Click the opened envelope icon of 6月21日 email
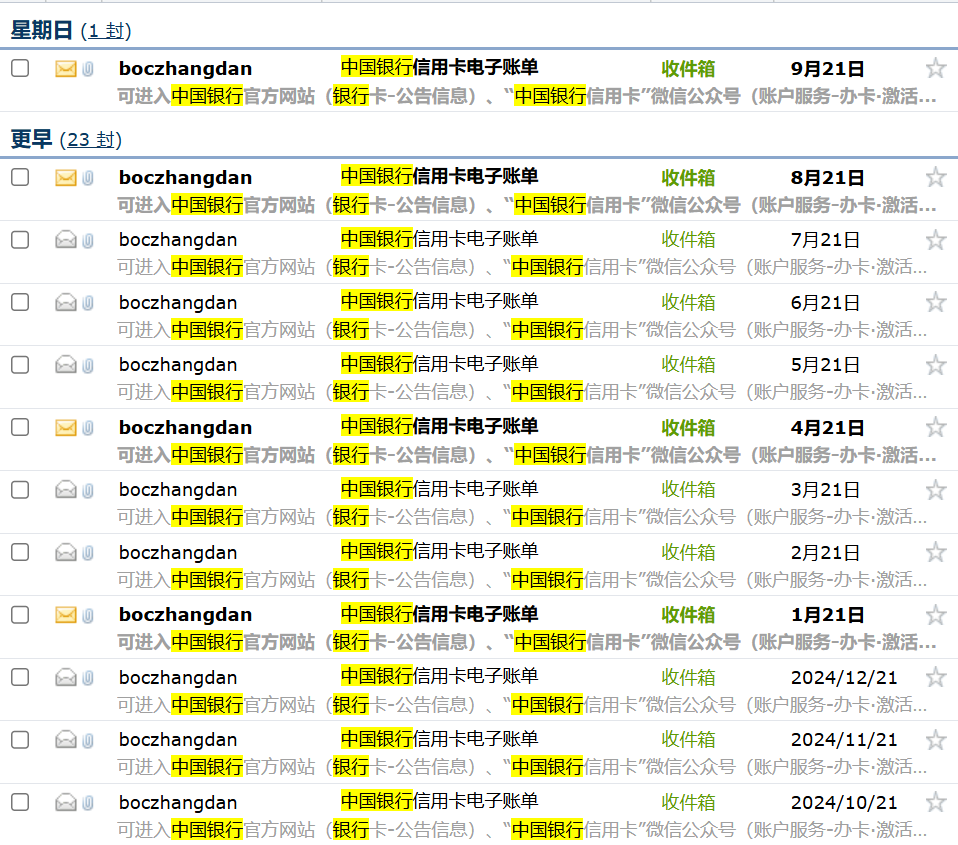 pyautogui.click(x=66, y=302)
